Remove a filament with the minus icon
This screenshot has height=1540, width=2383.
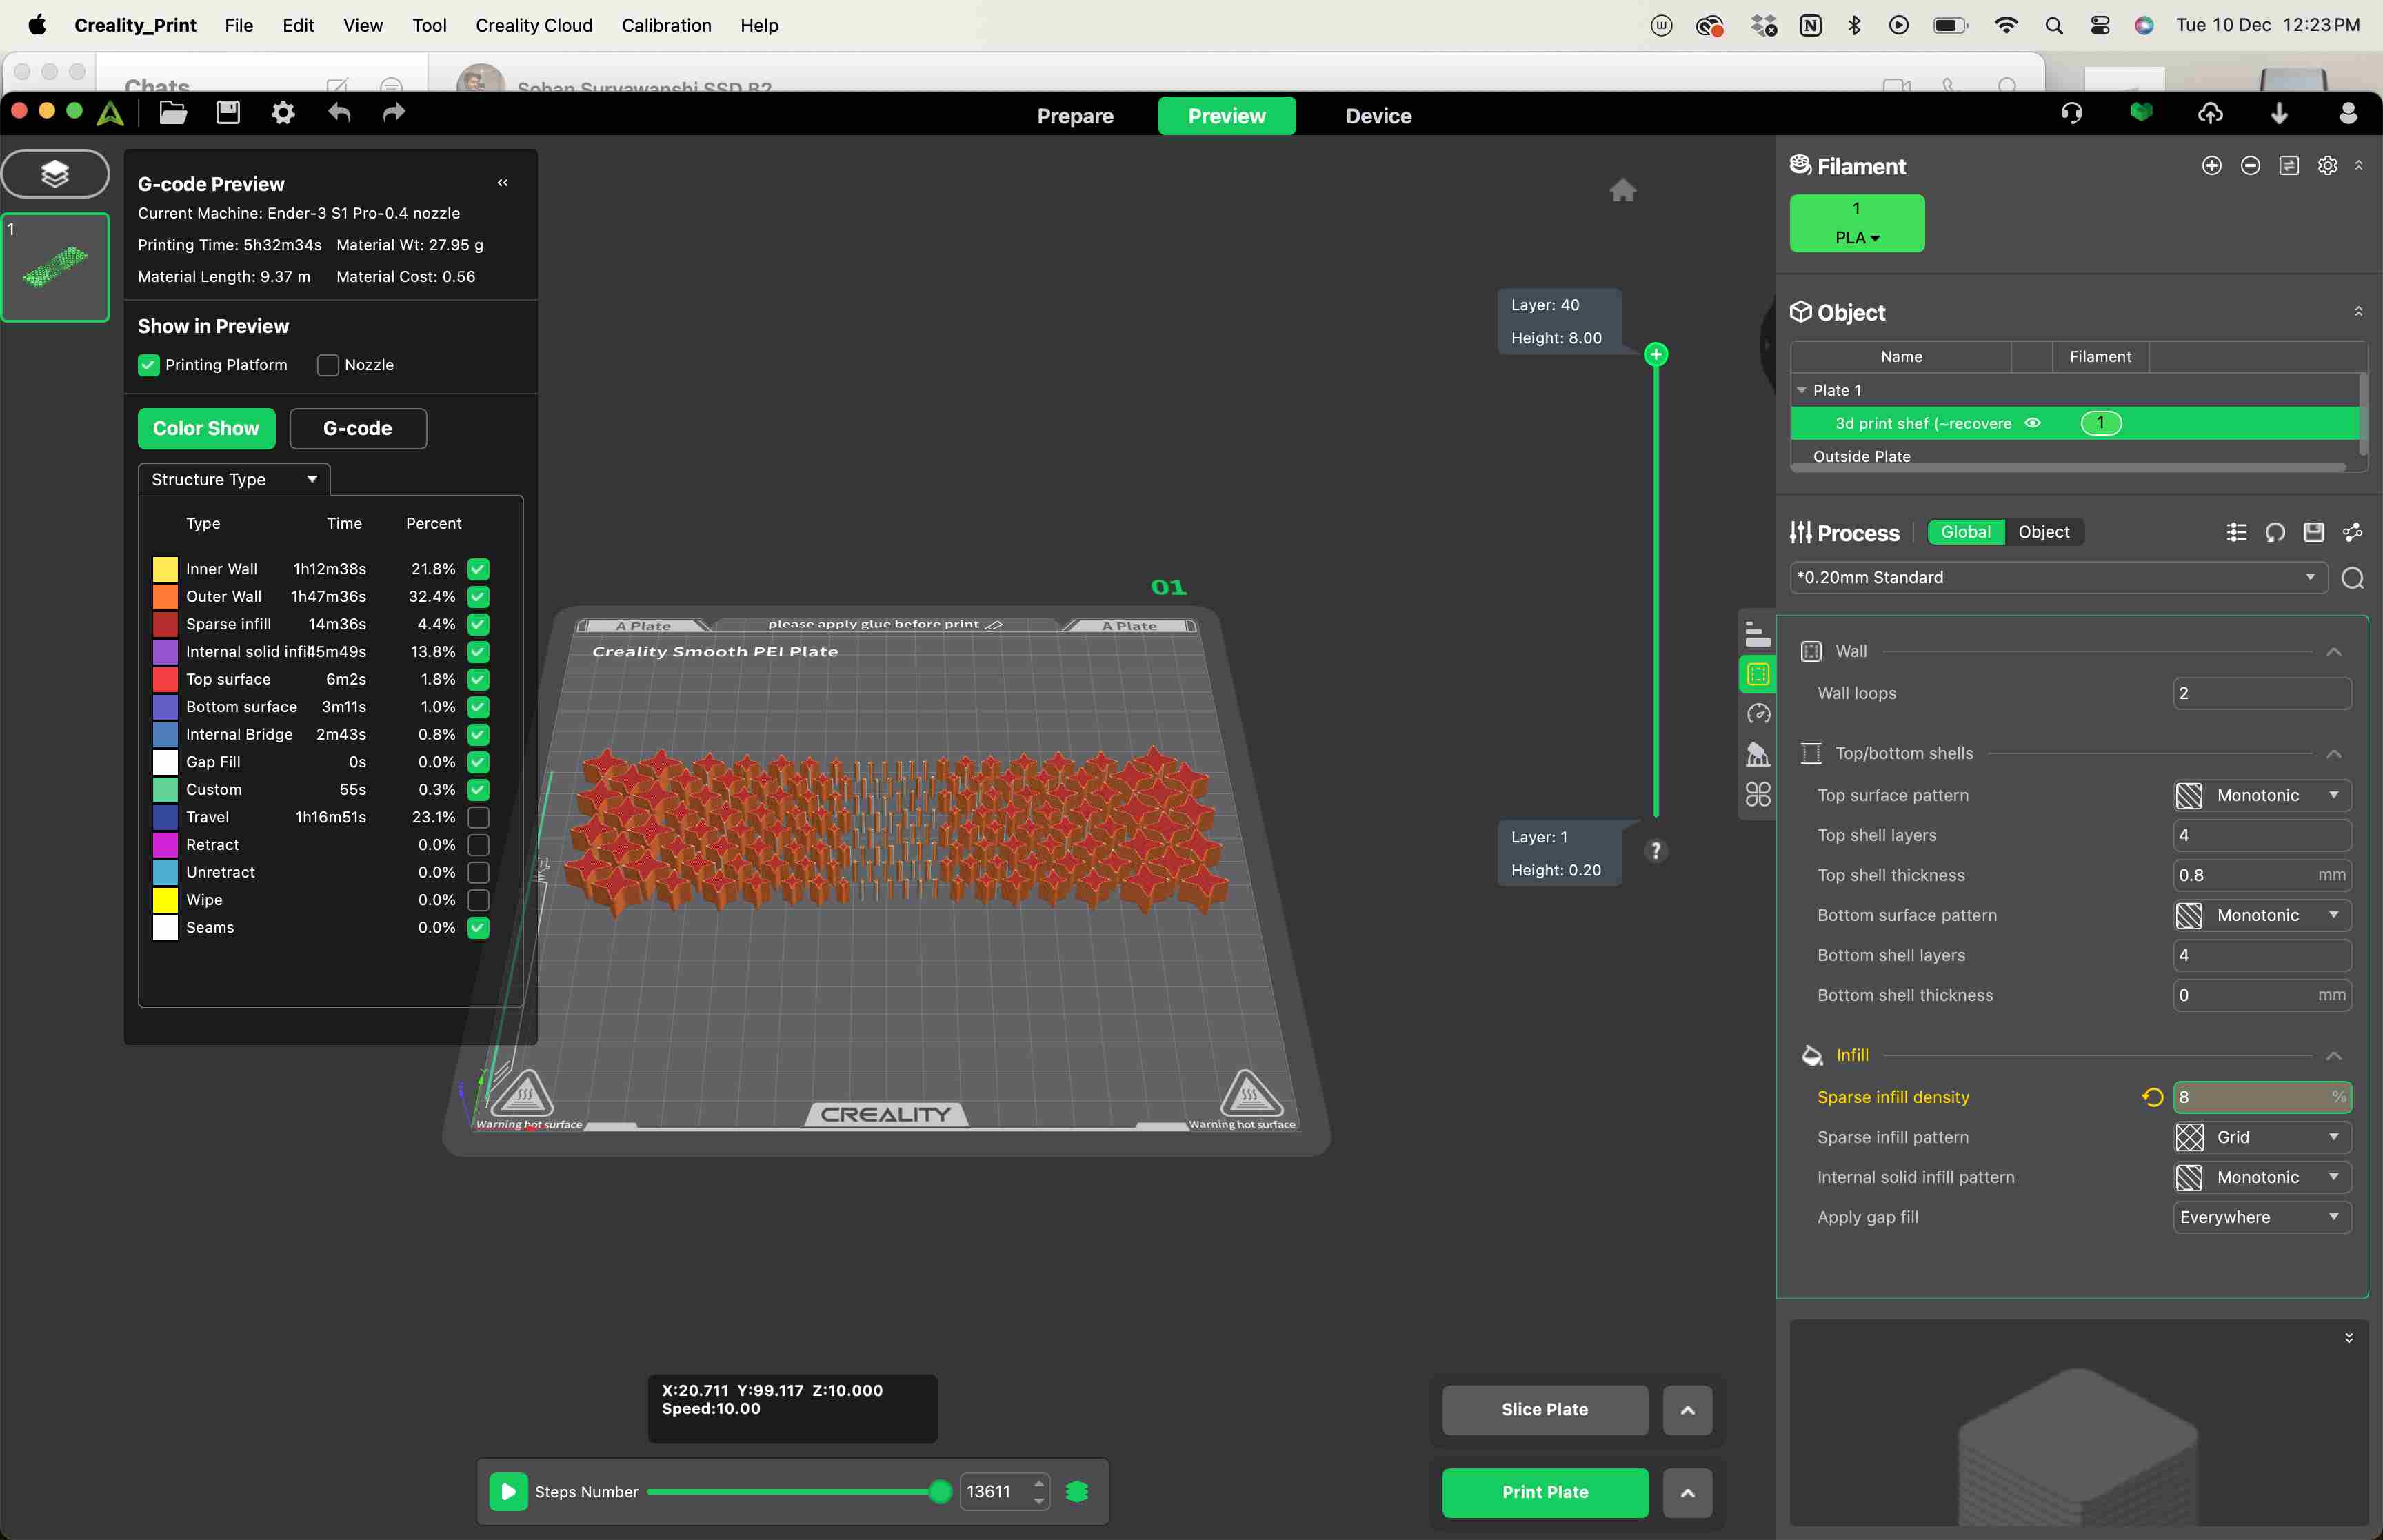(2250, 166)
